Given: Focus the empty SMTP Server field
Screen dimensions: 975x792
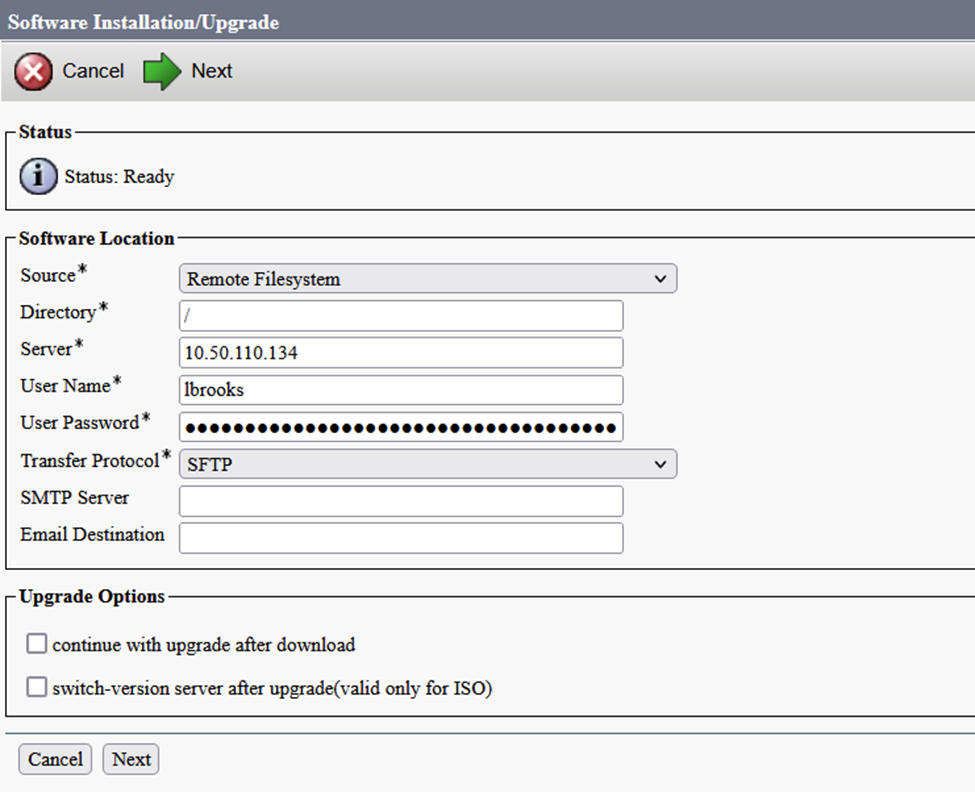Looking at the screenshot, I should click(x=401, y=501).
